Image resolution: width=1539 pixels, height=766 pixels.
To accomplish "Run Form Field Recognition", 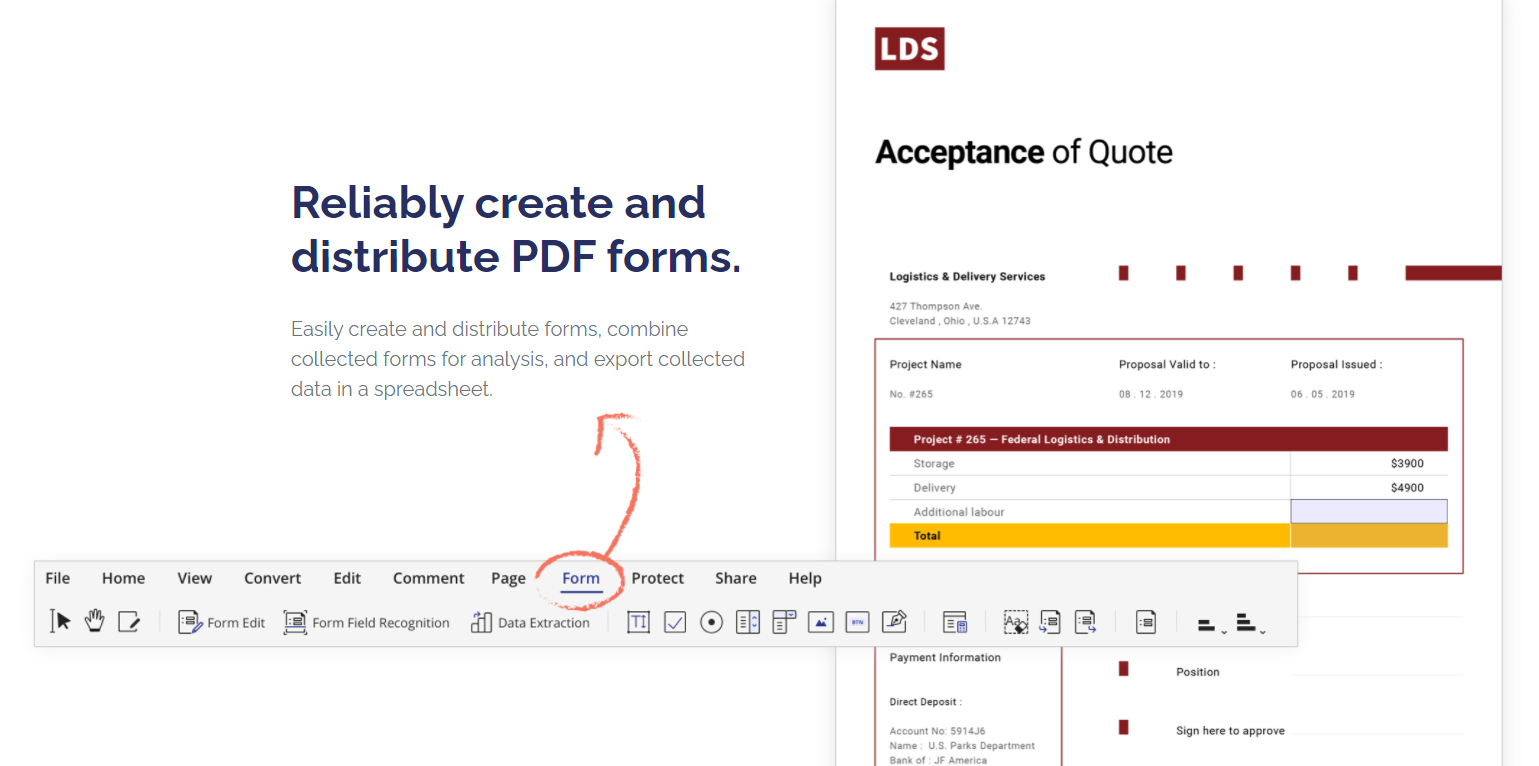I will 366,622.
